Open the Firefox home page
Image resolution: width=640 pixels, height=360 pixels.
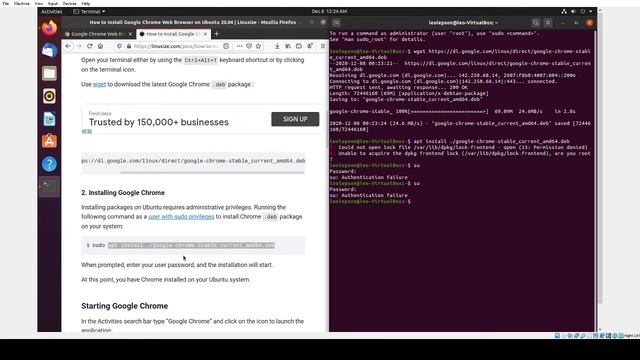click(100, 46)
